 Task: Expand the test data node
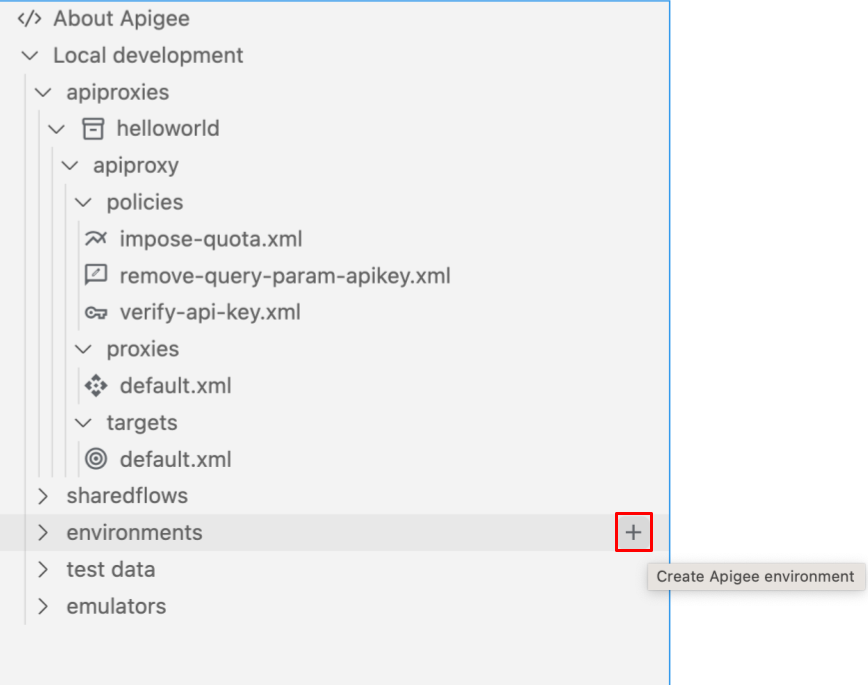click(42, 569)
